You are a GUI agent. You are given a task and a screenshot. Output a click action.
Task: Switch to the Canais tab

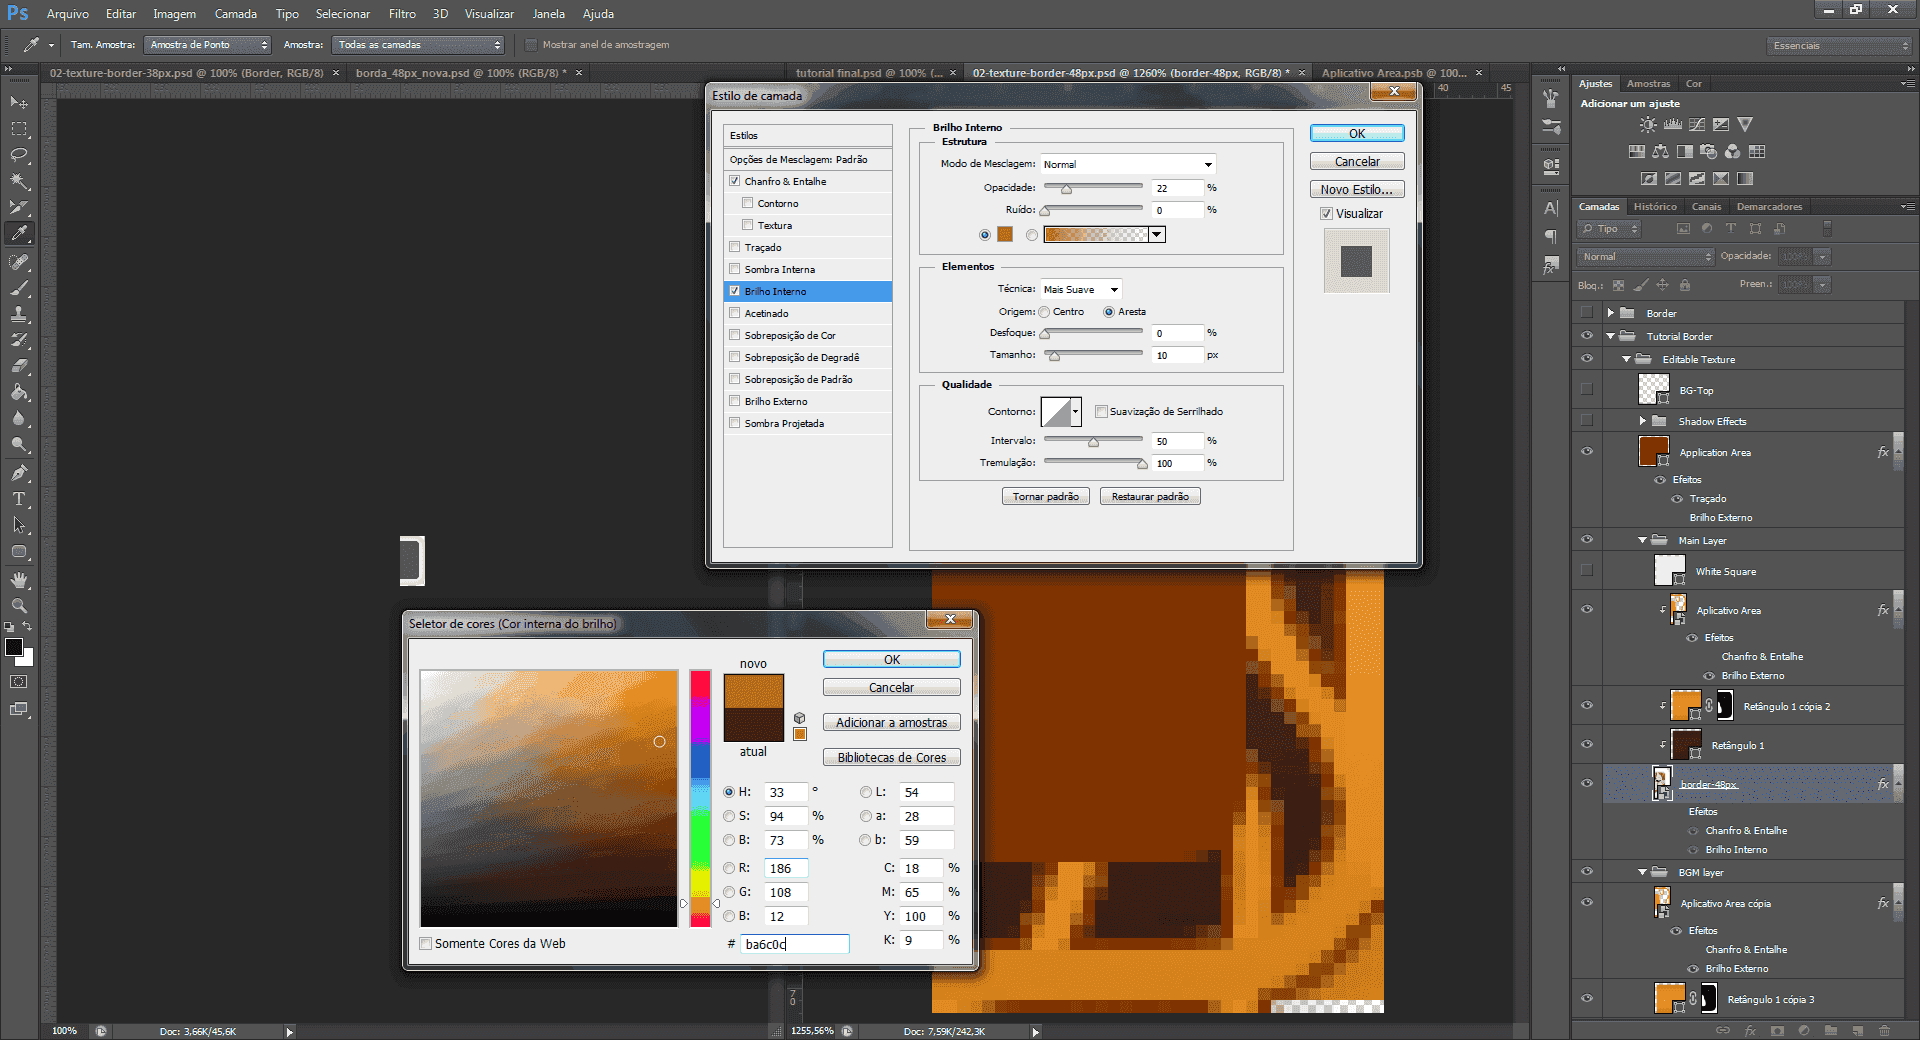[x=1706, y=207]
